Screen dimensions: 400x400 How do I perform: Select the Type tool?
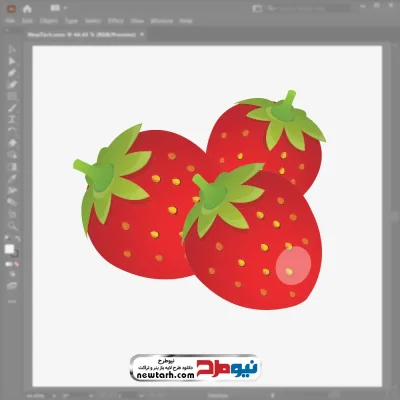(12, 120)
